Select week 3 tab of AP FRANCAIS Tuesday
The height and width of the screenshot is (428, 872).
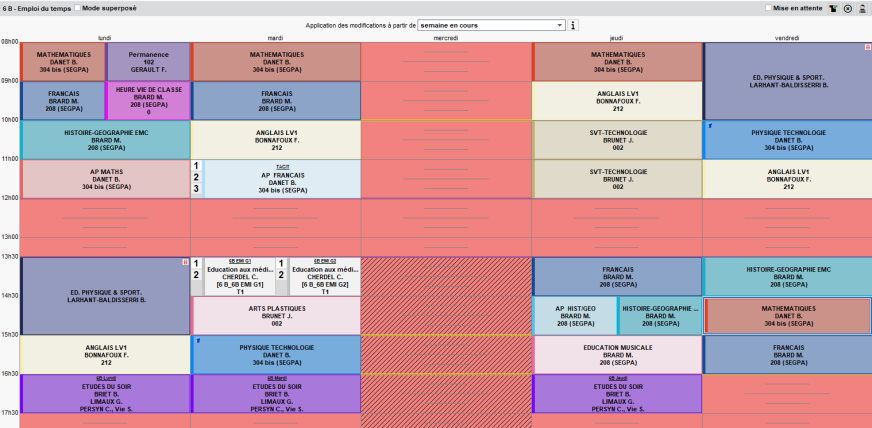[x=196, y=189]
